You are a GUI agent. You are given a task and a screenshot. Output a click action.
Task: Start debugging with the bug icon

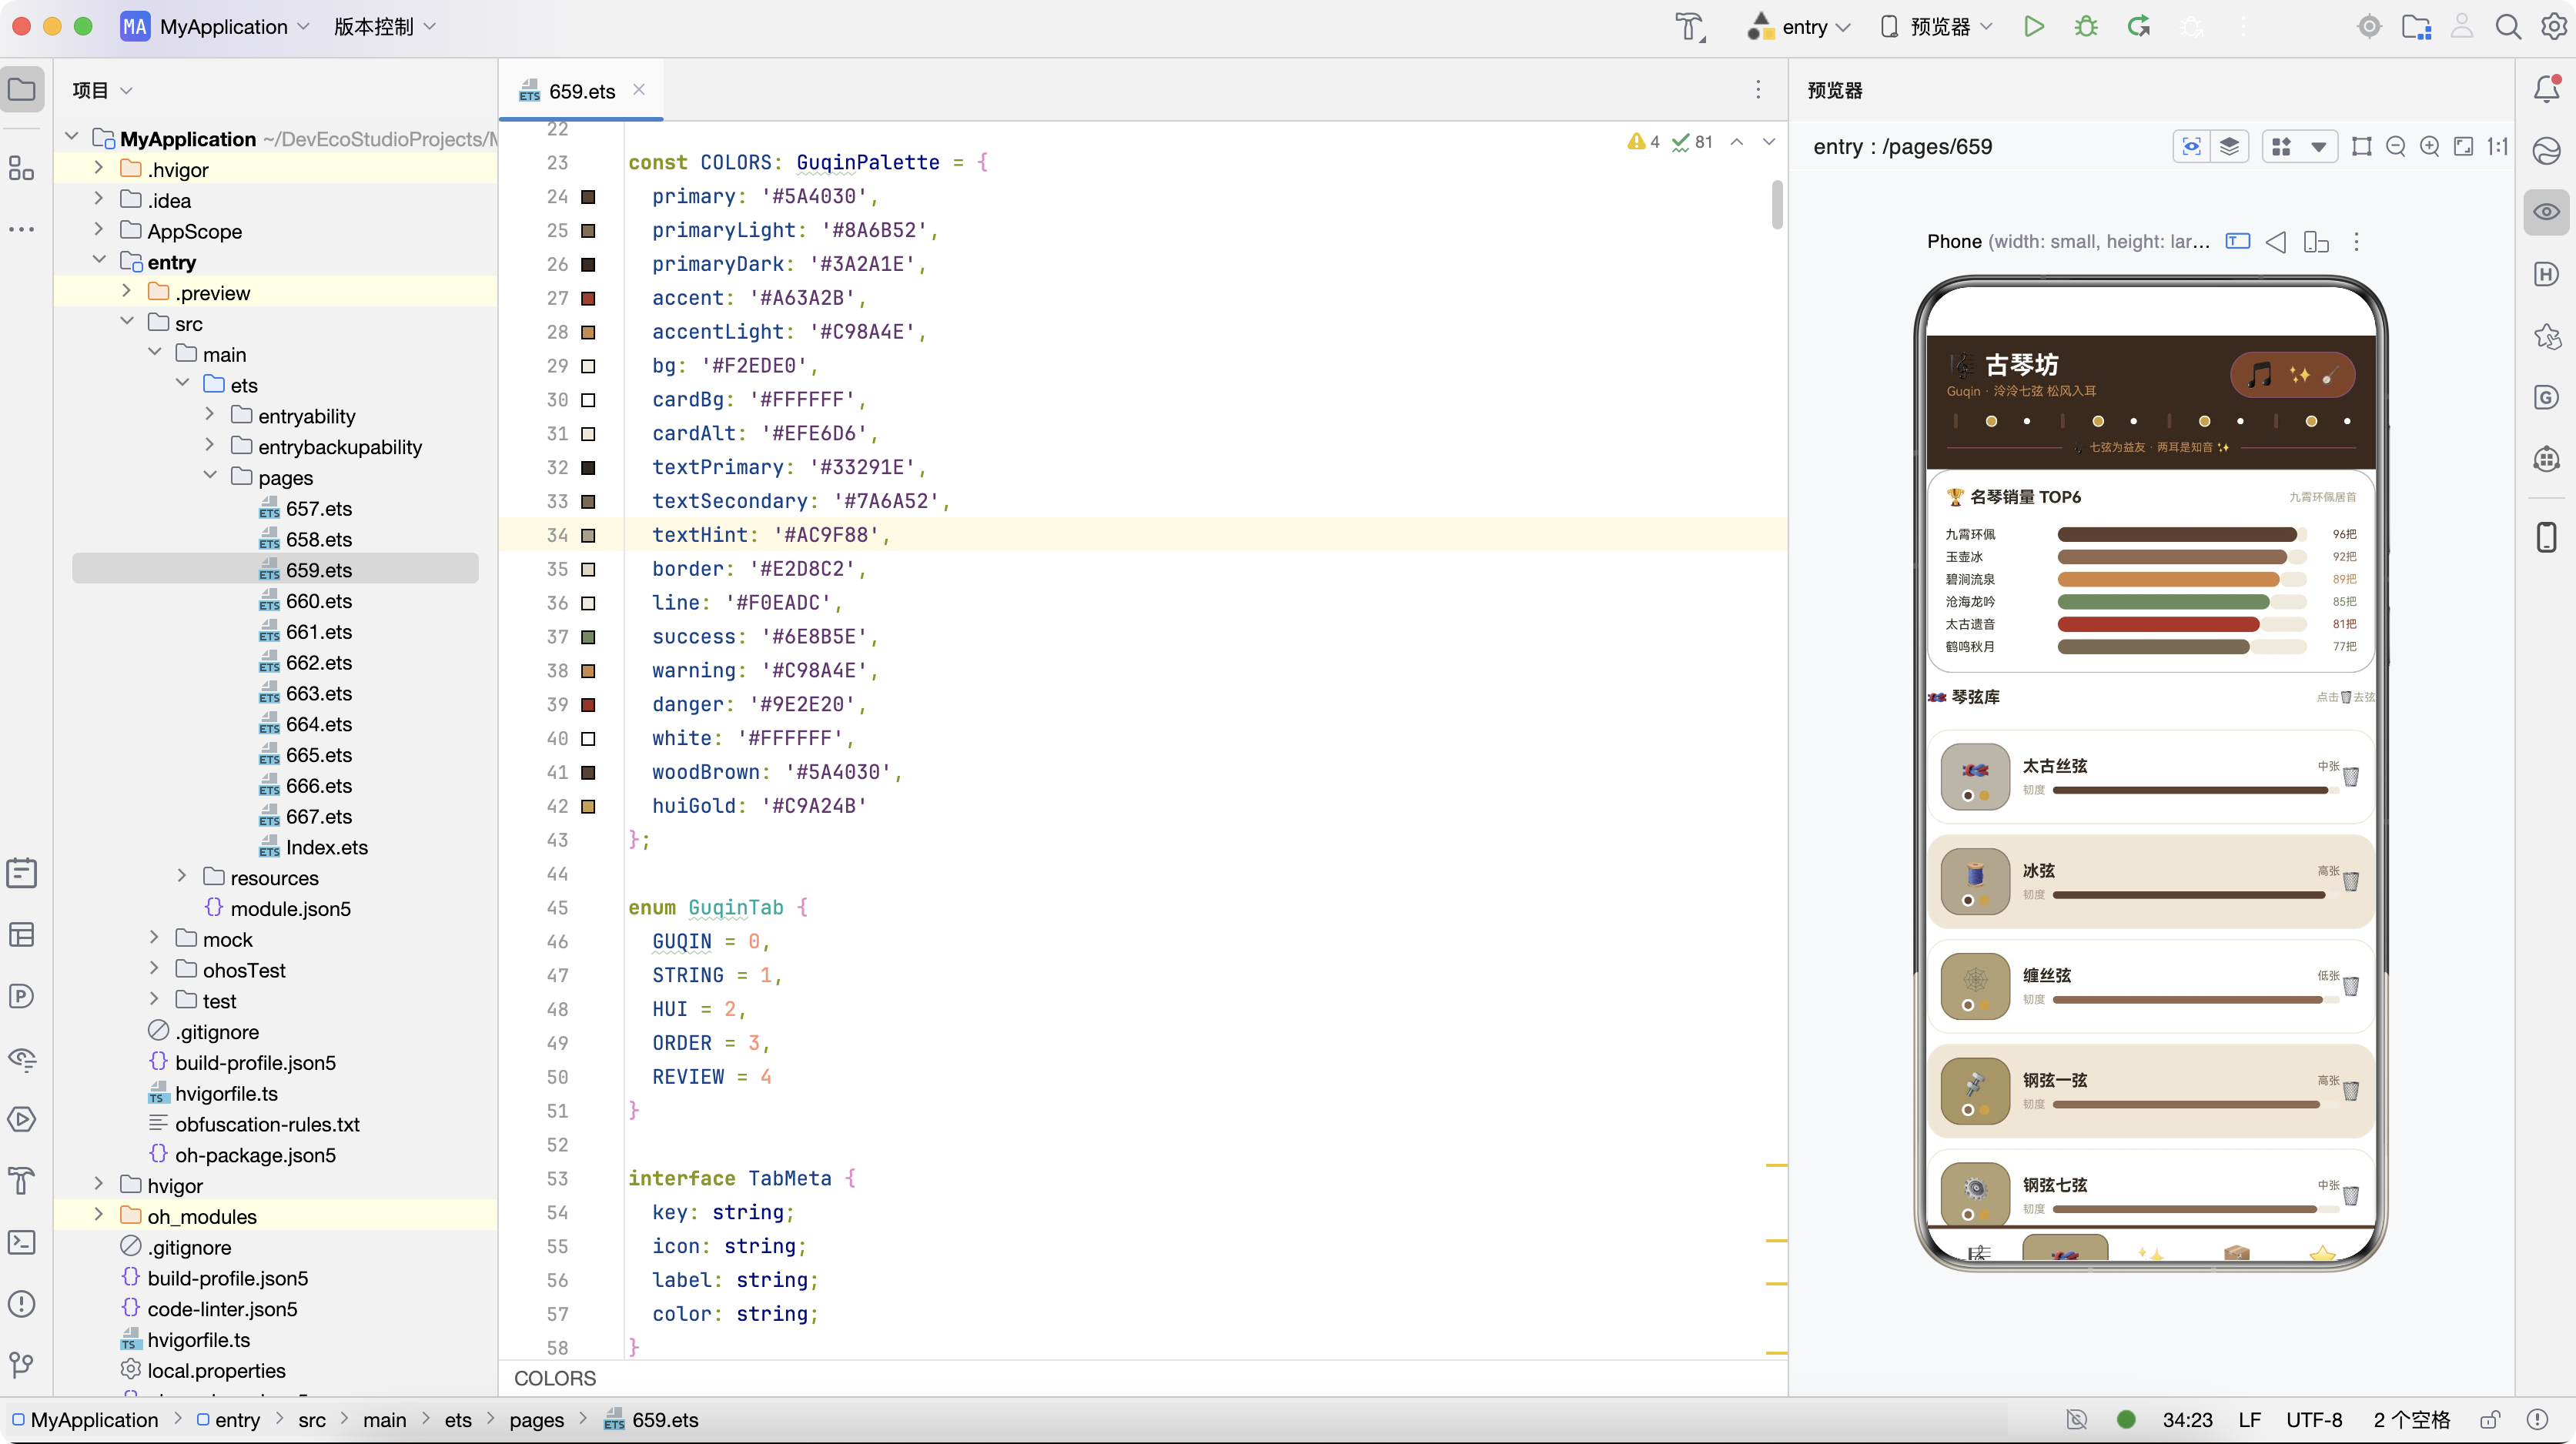(2086, 27)
